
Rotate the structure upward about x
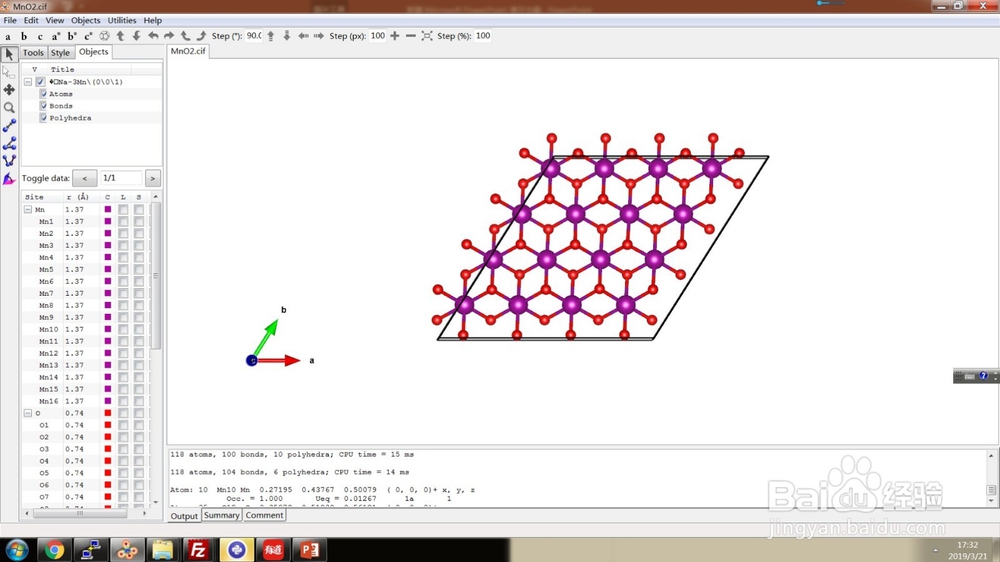pos(121,36)
